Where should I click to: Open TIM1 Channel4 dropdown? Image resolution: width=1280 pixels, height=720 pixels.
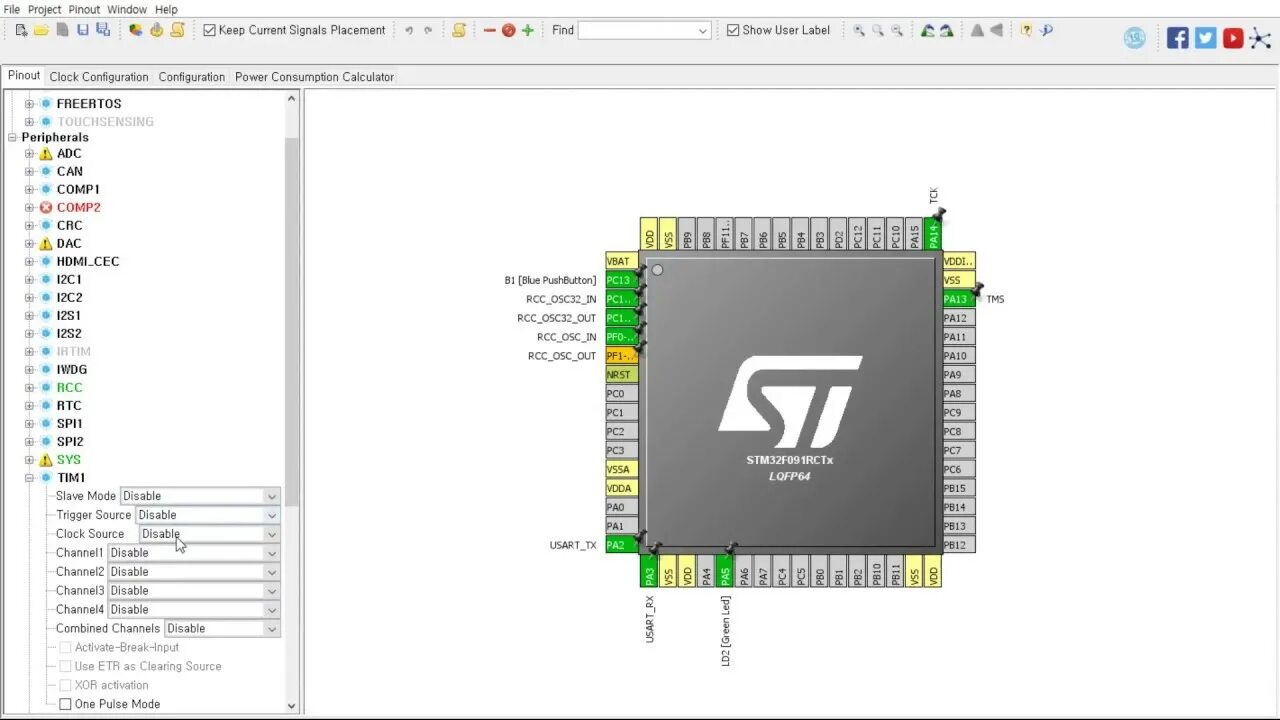coord(194,610)
